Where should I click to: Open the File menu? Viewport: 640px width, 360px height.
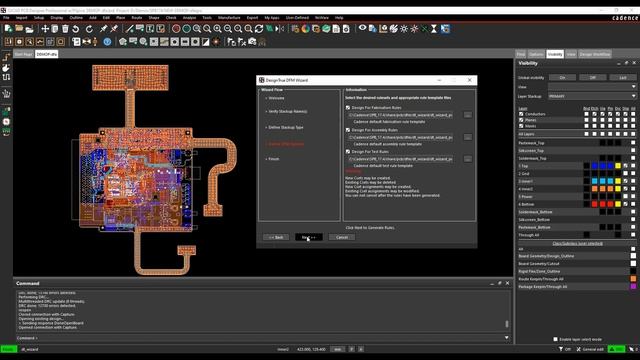tap(6, 18)
